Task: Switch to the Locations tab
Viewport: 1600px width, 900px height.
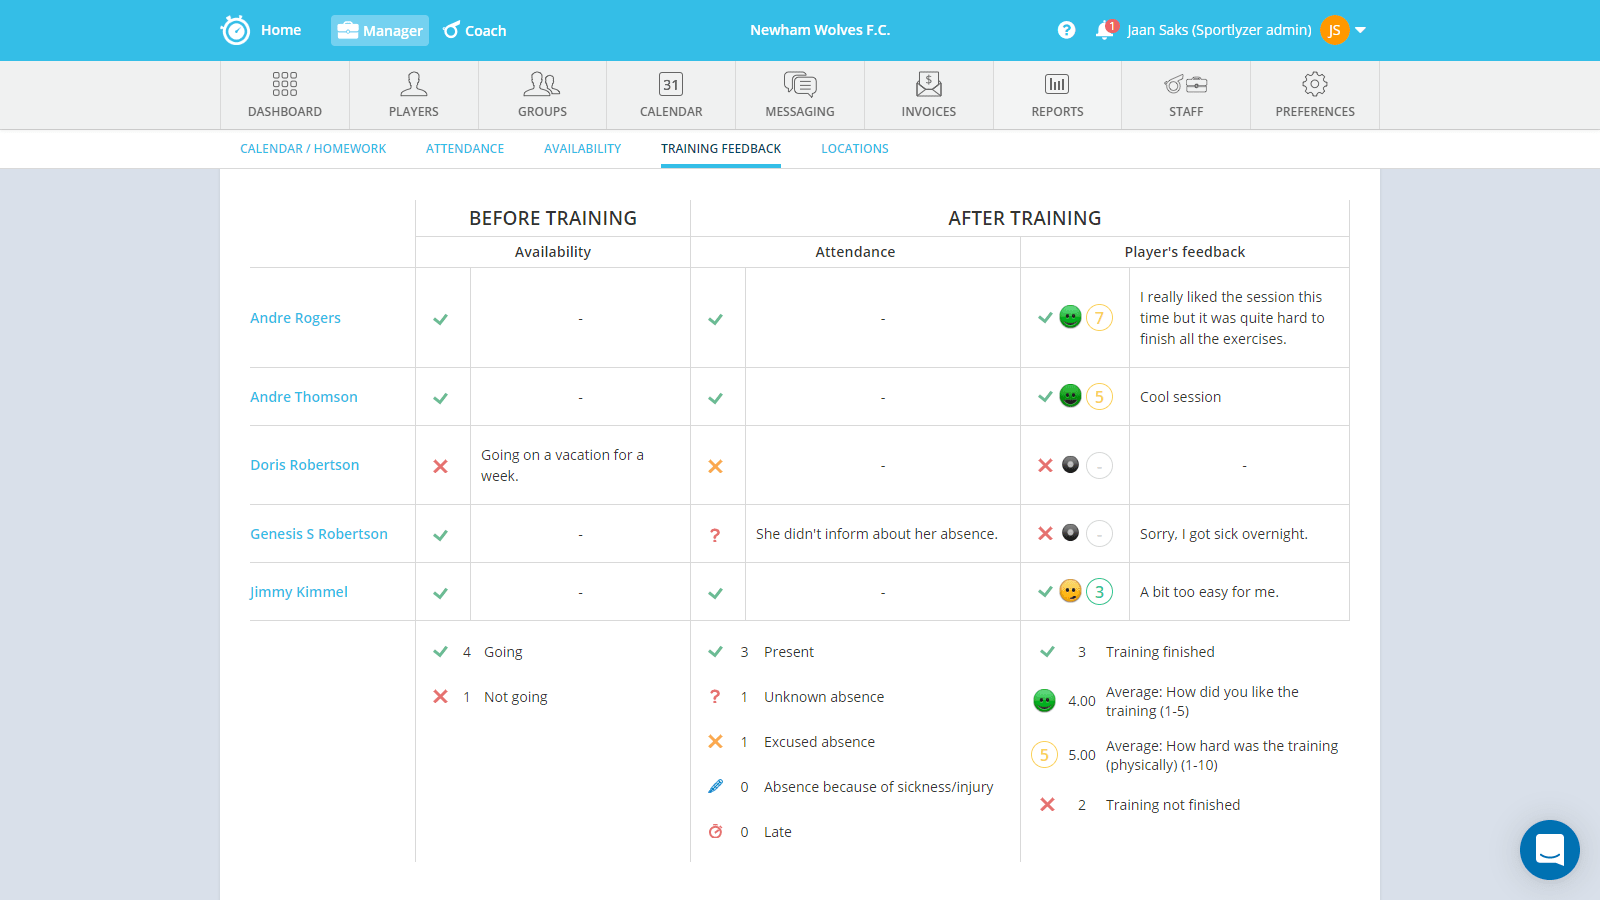Action: click(855, 149)
